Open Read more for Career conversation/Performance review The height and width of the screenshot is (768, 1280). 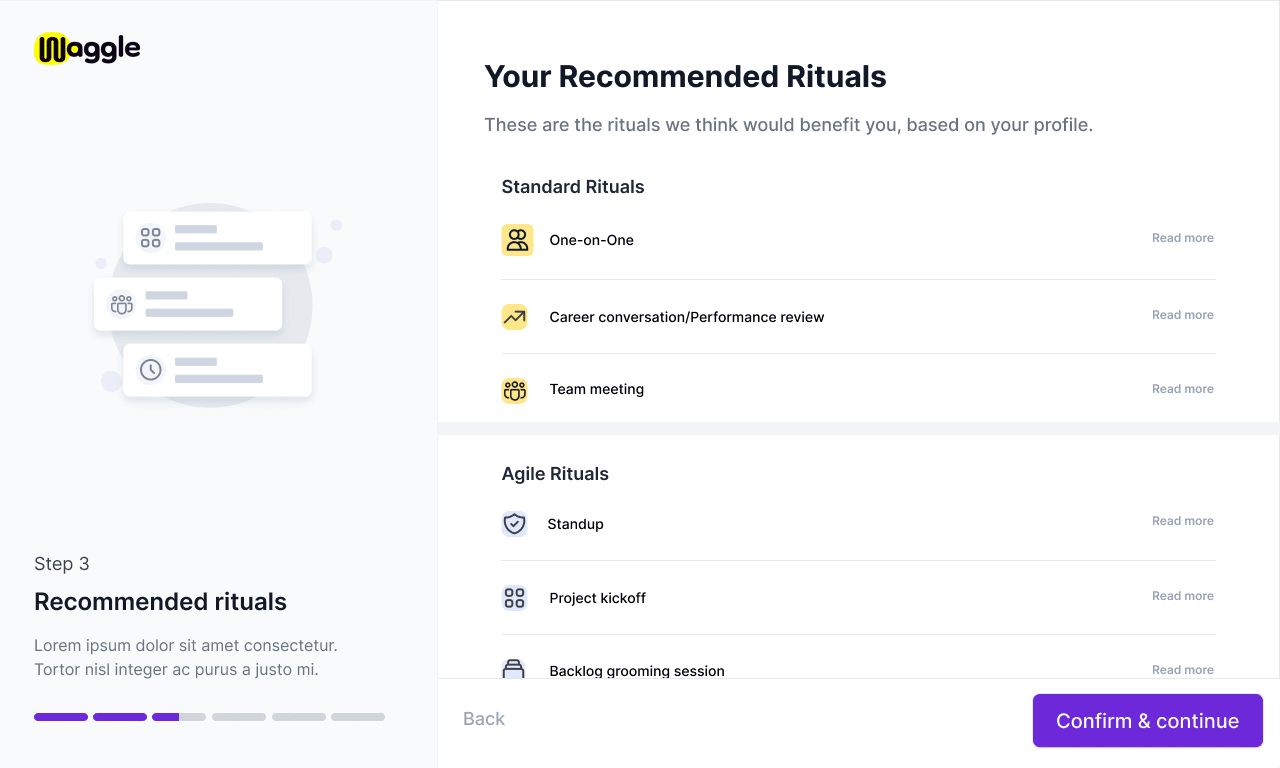pos(1183,315)
